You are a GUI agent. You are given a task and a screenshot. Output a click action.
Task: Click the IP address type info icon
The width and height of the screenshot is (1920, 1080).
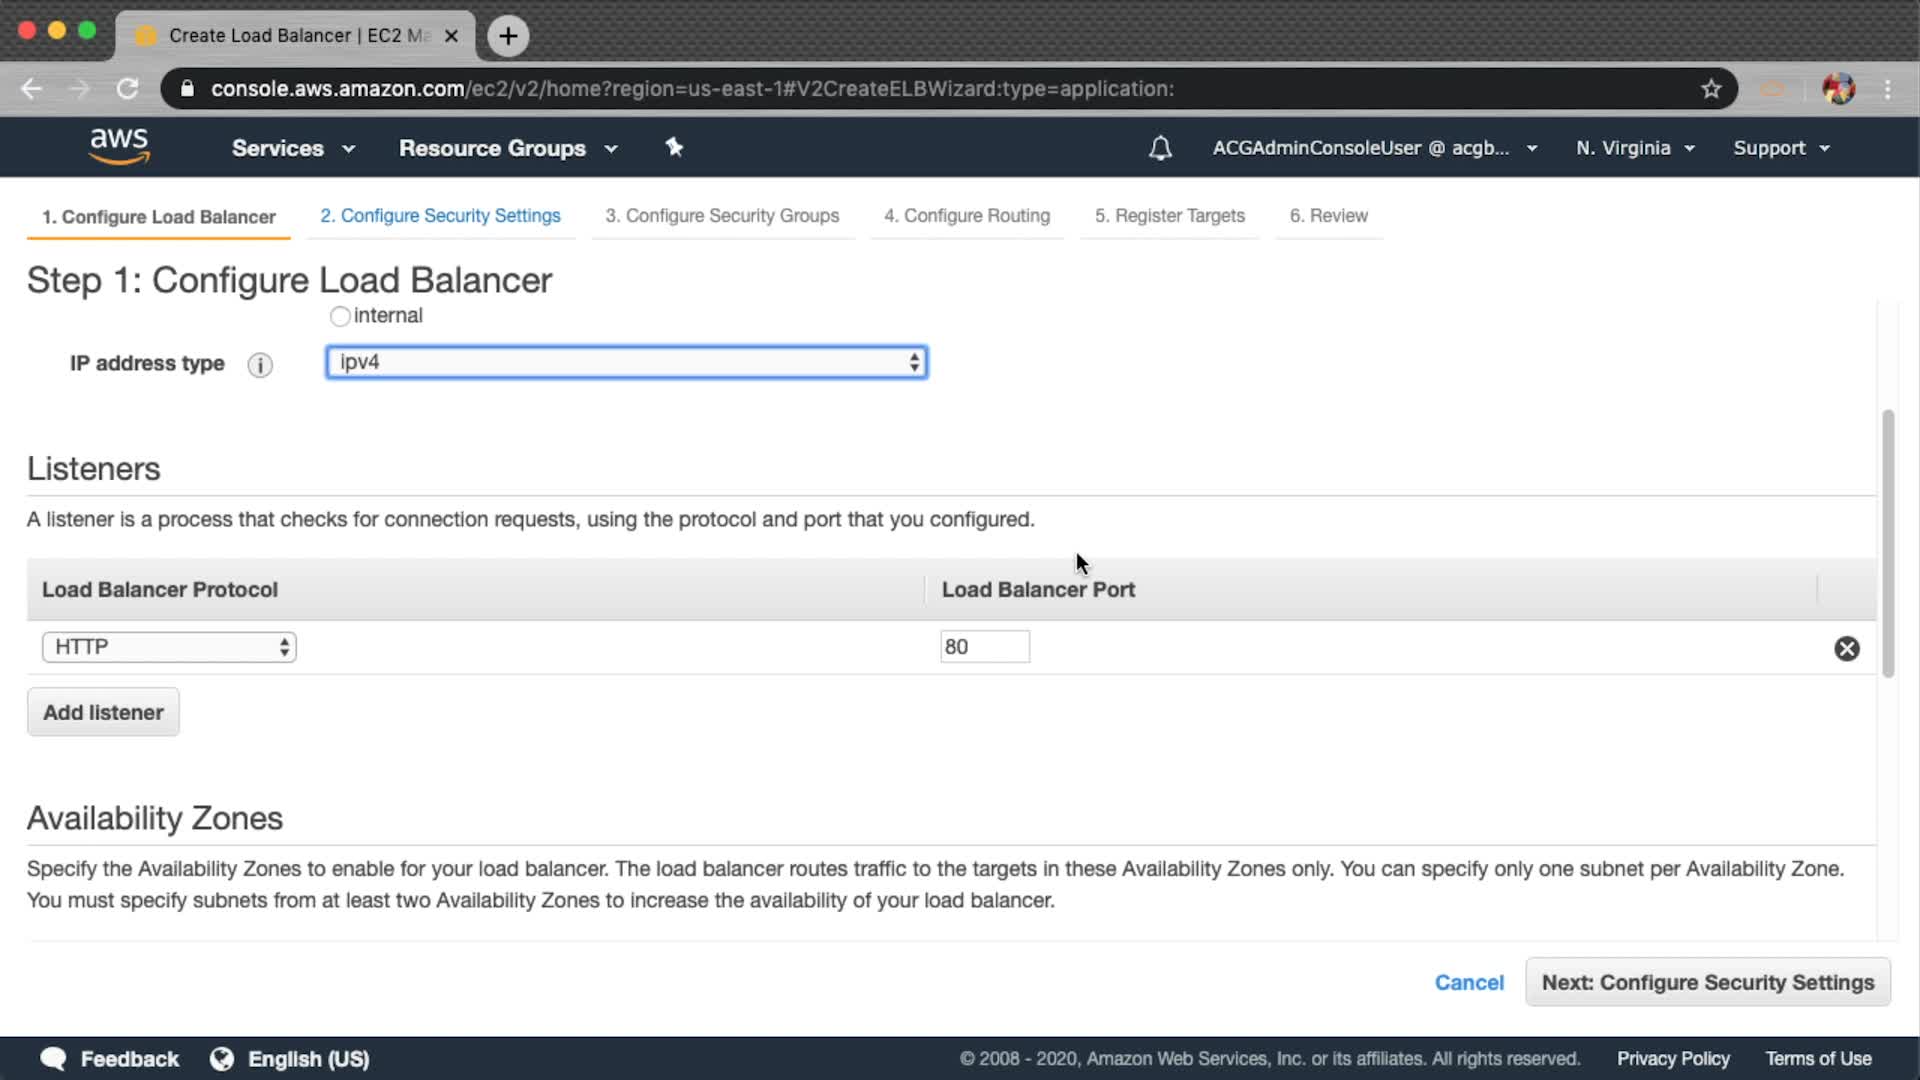click(x=260, y=365)
